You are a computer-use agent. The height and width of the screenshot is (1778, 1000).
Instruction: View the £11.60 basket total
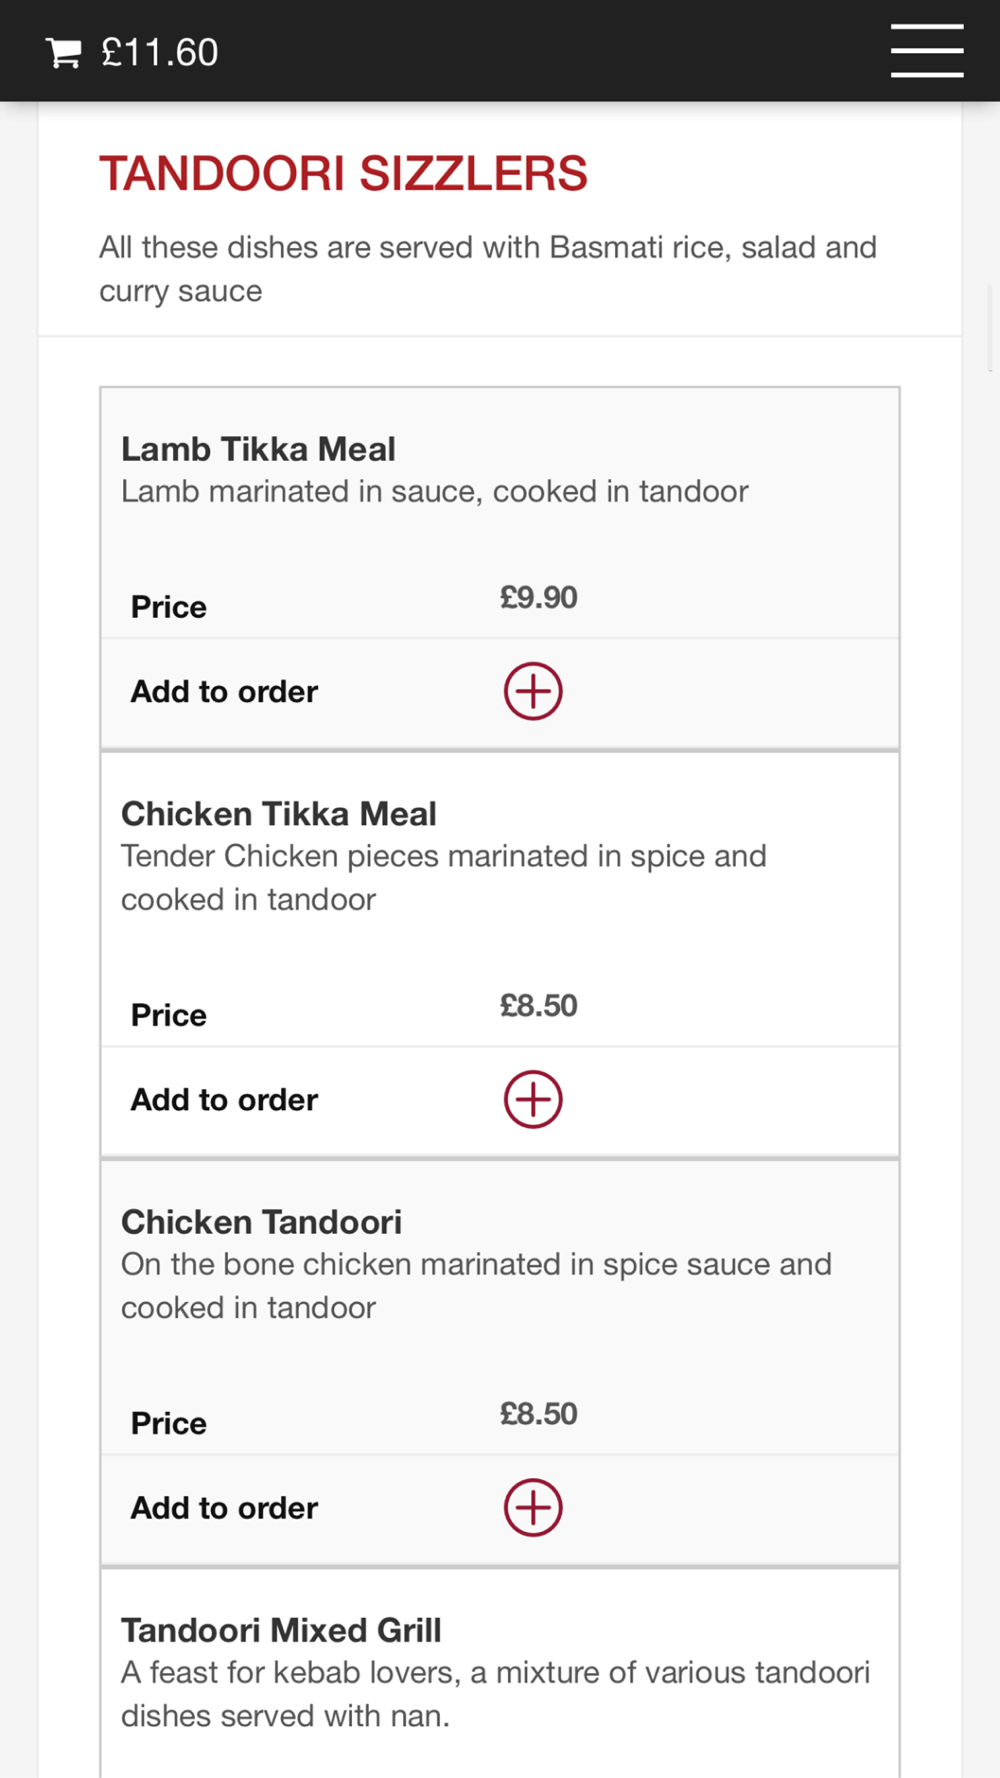(160, 53)
